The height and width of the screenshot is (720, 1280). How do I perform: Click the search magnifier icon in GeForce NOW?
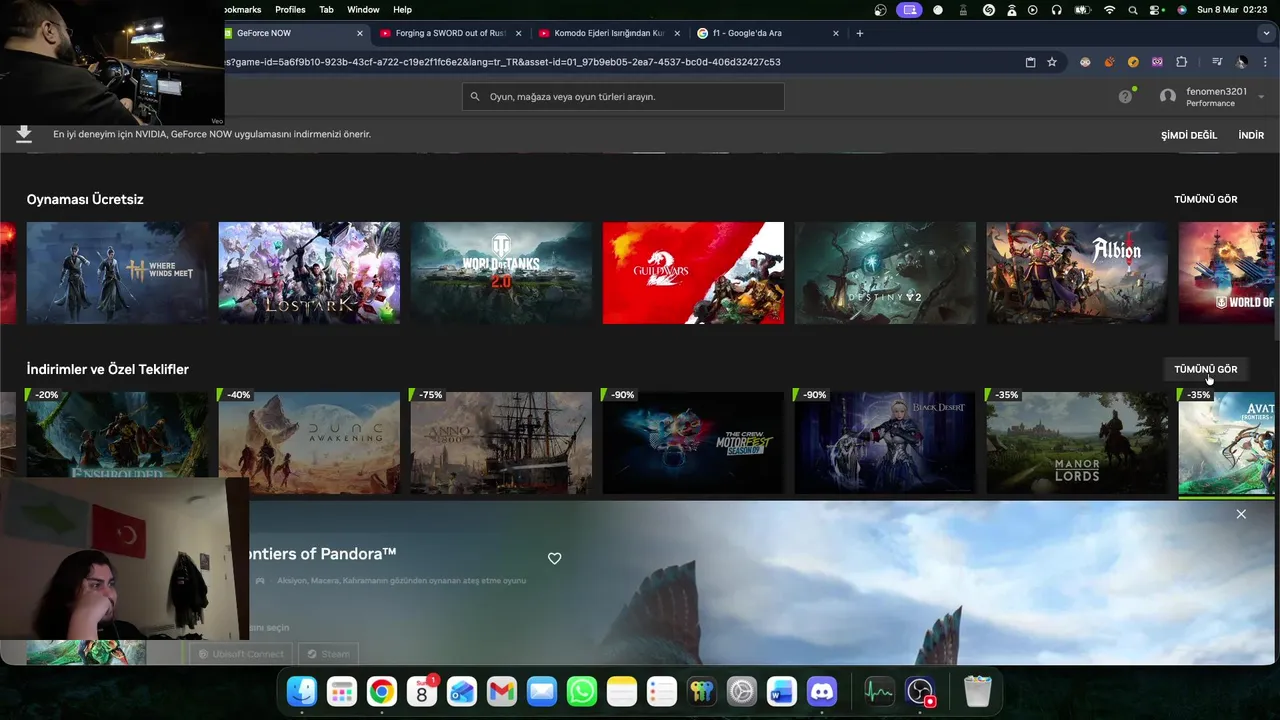tap(477, 97)
